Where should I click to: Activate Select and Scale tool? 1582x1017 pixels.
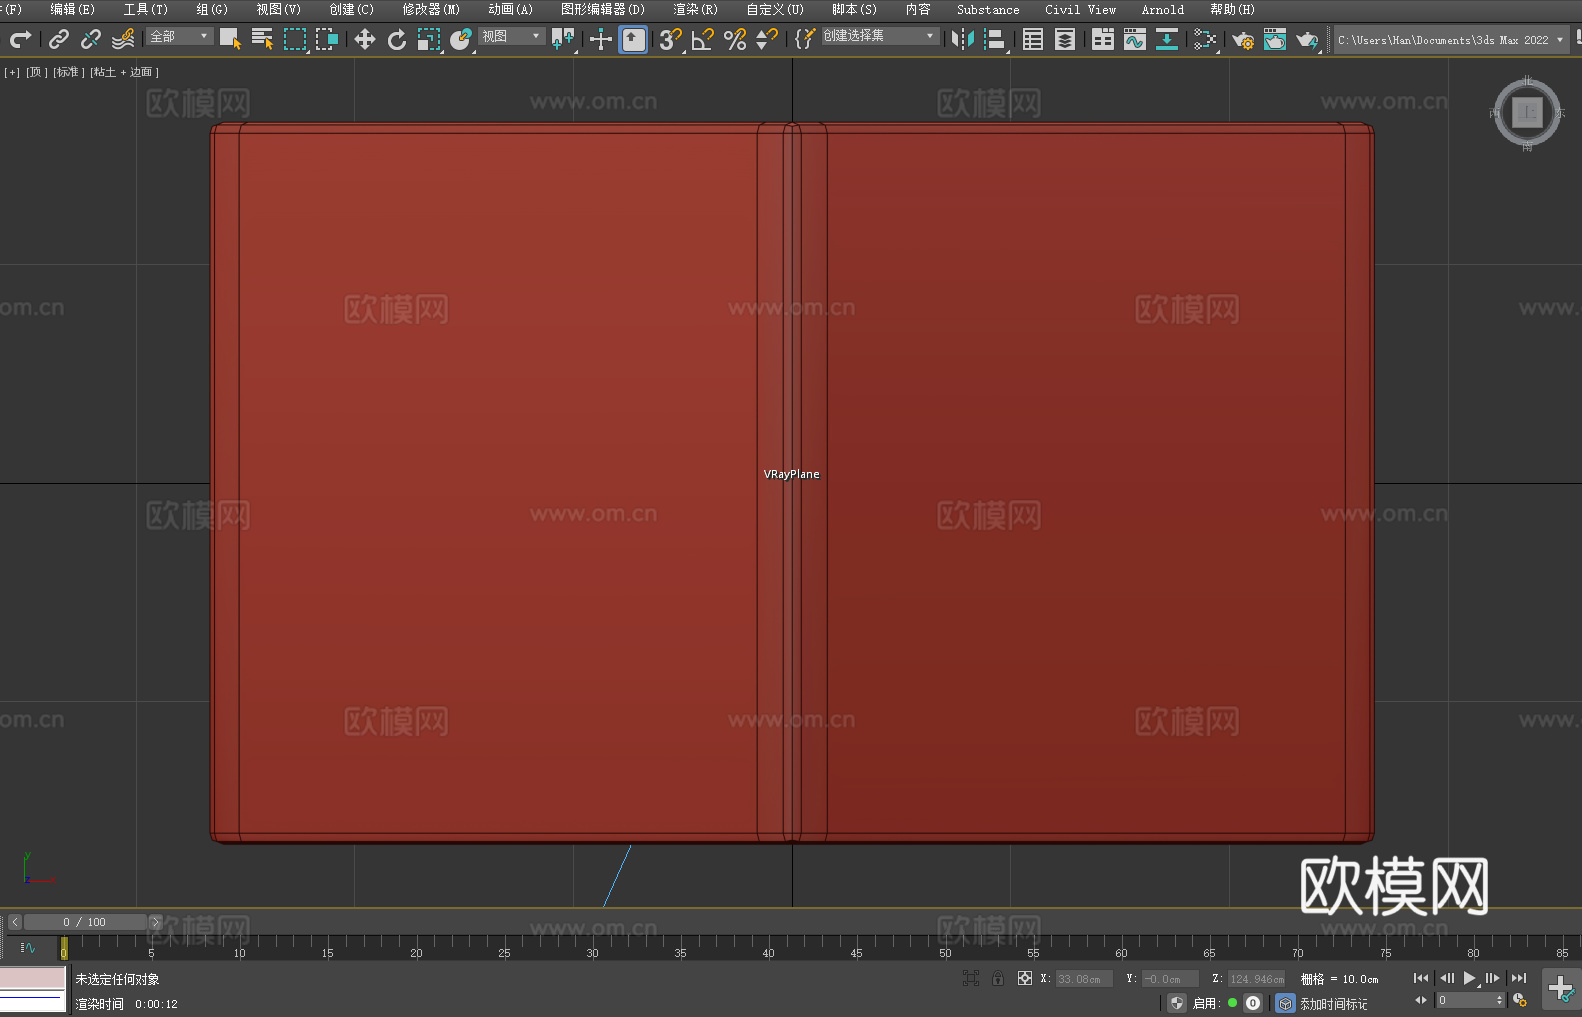pos(429,39)
